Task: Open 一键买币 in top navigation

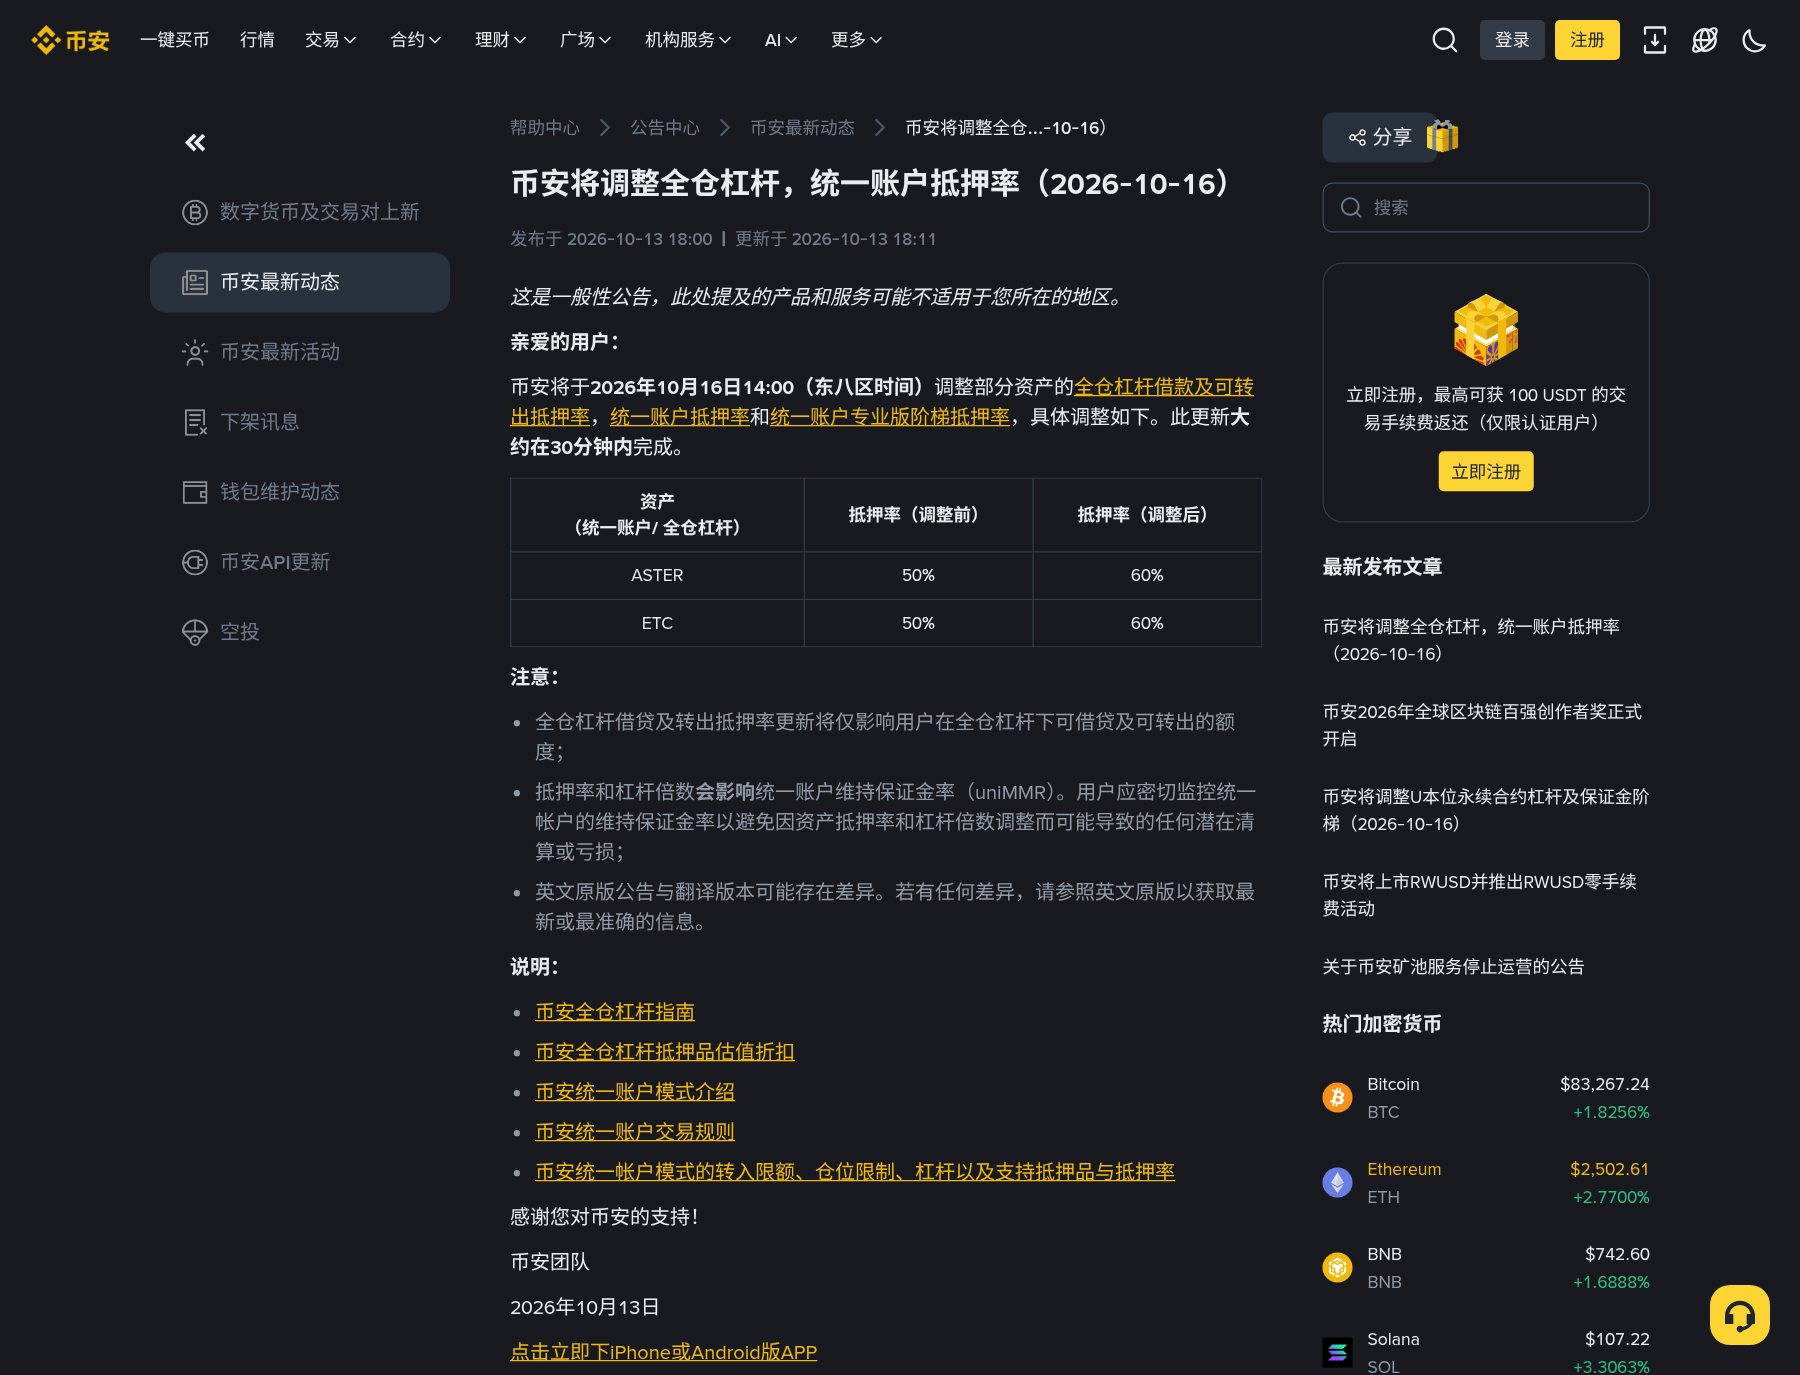Action: point(174,40)
